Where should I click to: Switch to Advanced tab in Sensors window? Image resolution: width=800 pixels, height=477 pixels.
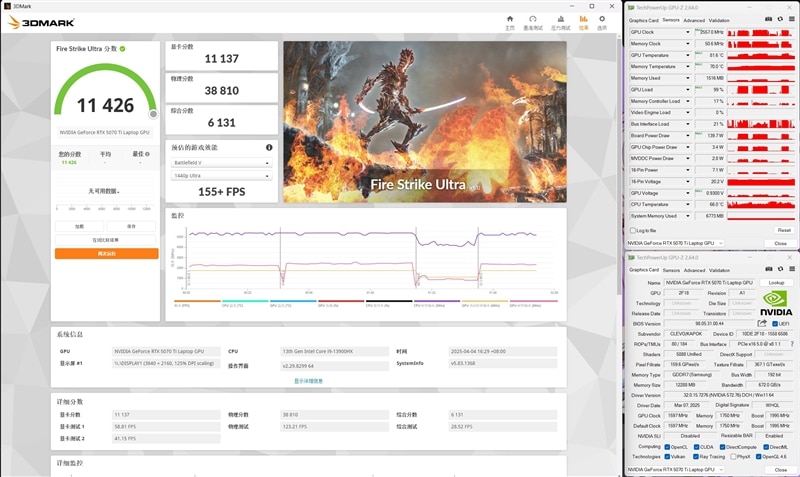pos(694,19)
